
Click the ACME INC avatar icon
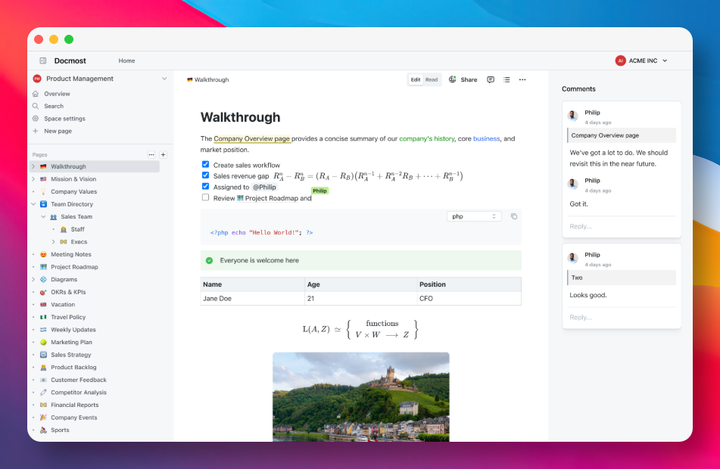coord(620,61)
